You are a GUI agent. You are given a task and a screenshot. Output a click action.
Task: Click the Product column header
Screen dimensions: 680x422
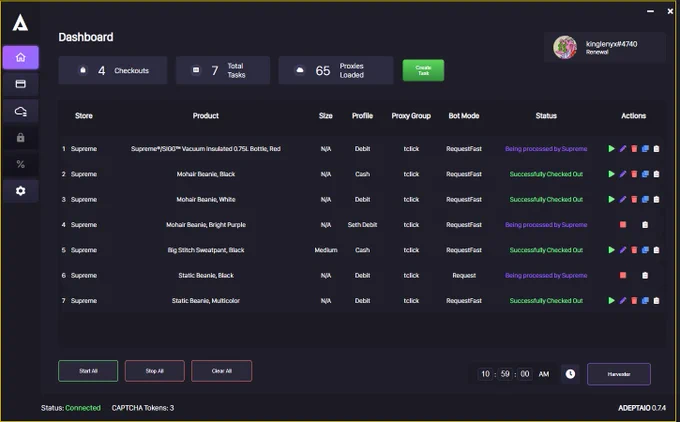tap(206, 116)
